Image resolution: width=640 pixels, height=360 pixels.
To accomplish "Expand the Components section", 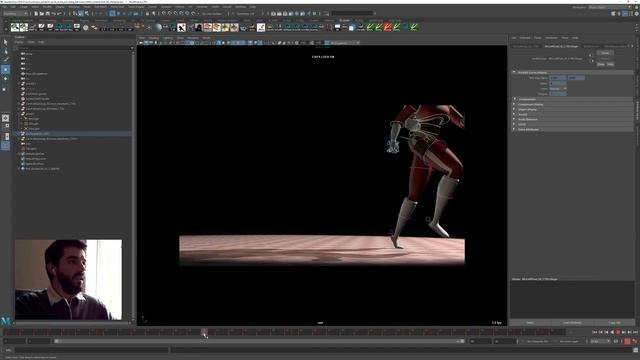I will click(571, 99).
